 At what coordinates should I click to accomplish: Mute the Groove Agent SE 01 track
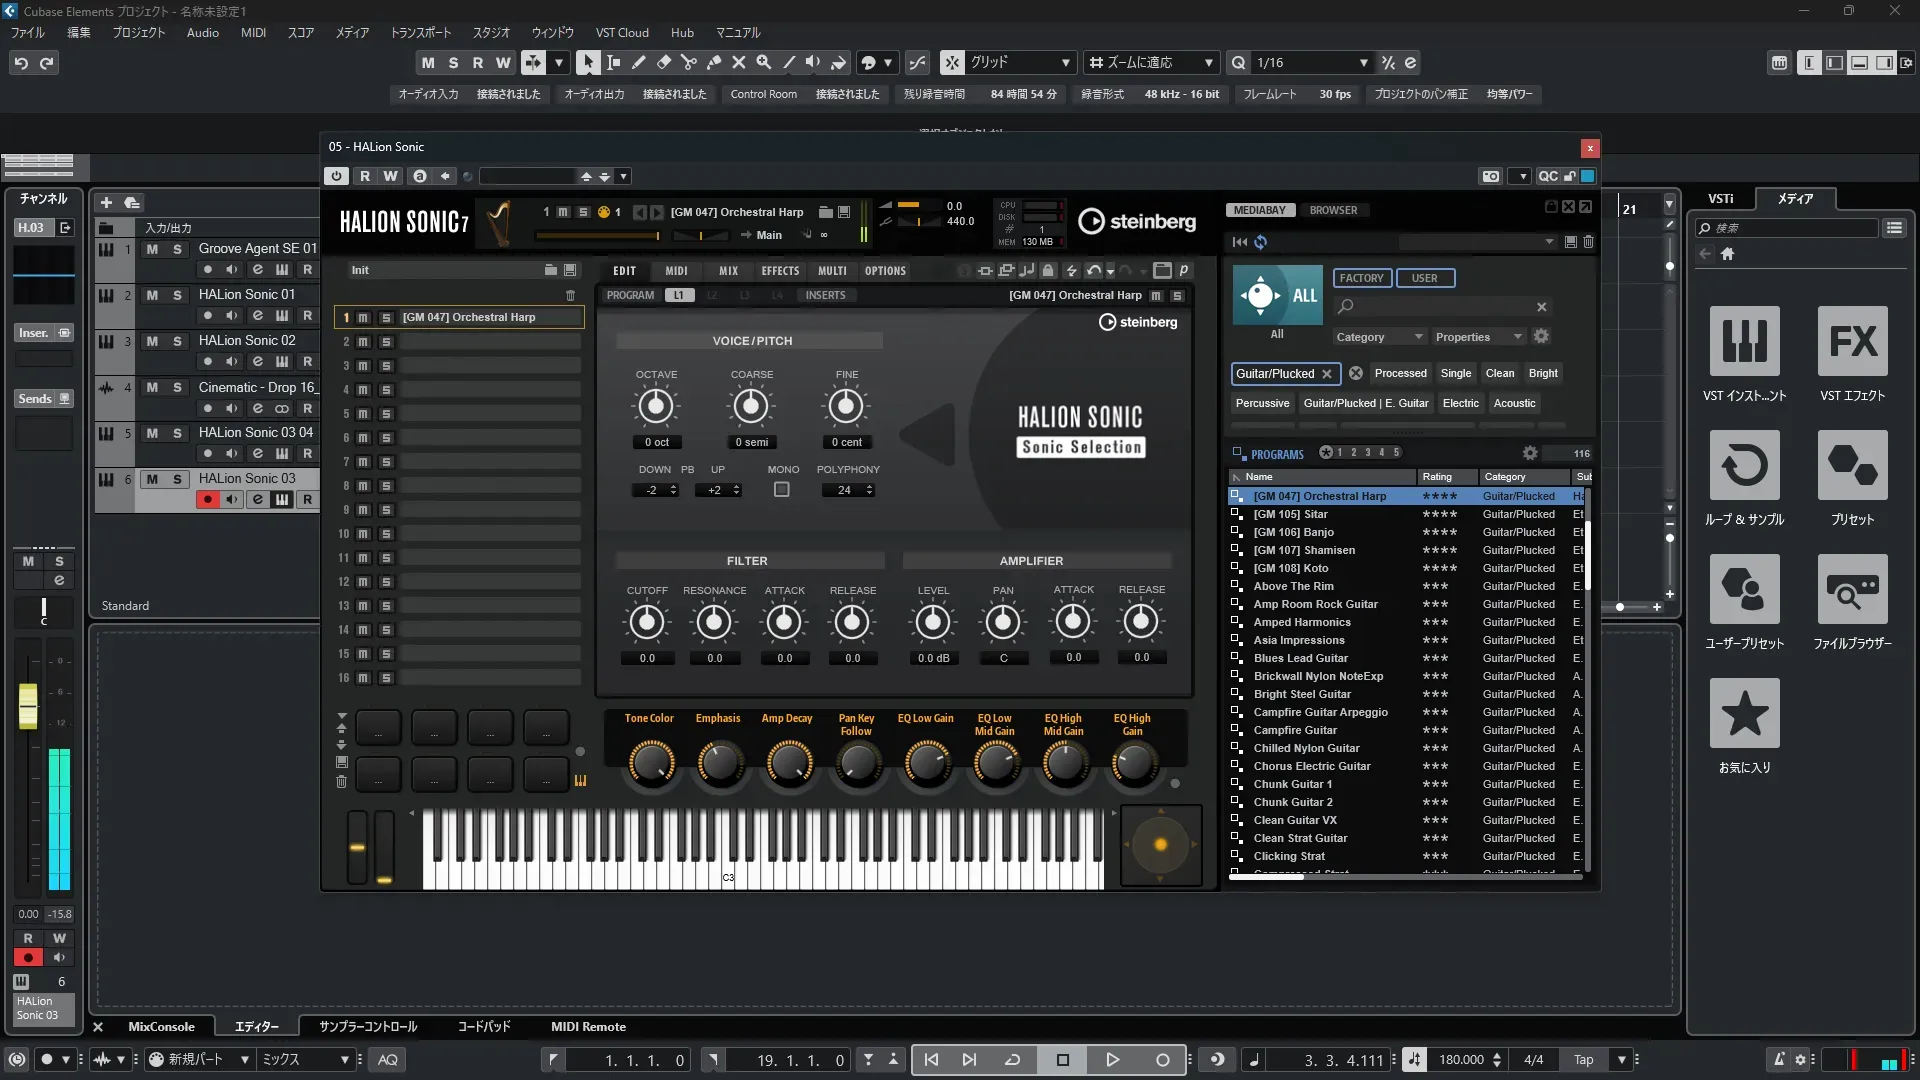[x=152, y=249]
